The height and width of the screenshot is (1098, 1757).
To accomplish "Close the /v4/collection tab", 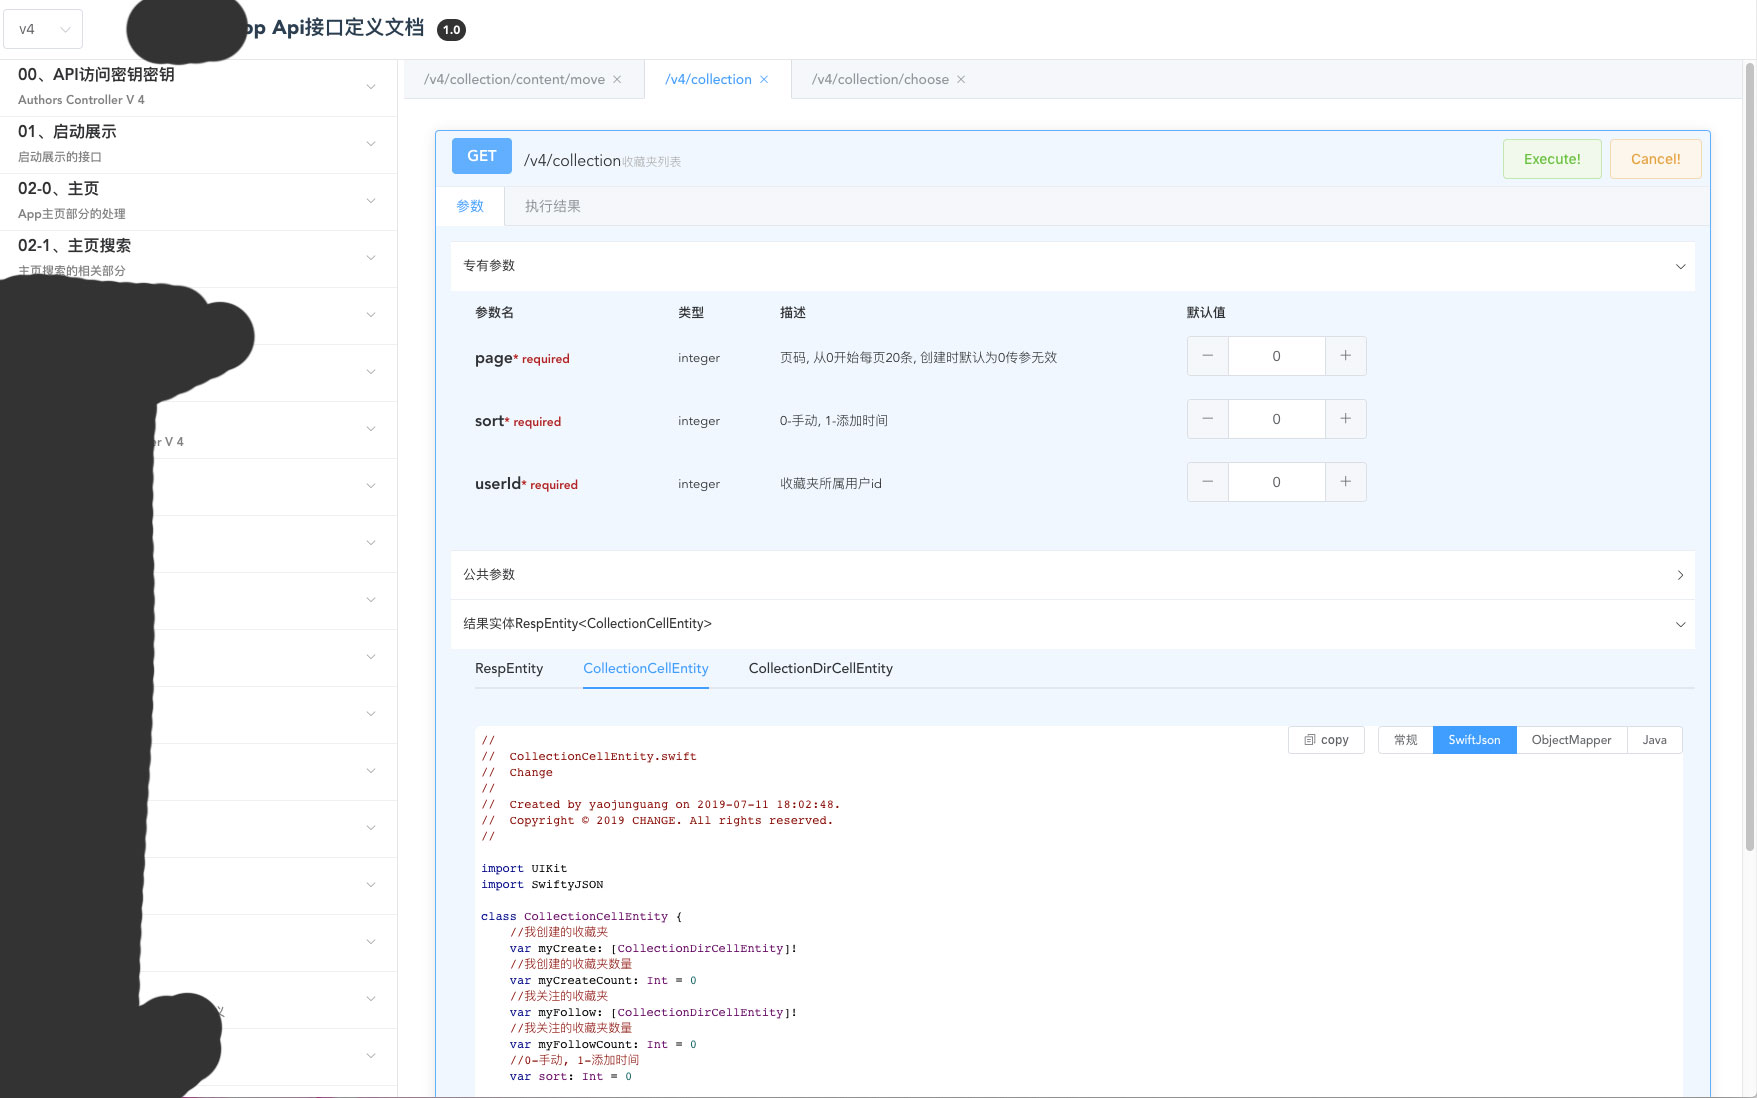I will [x=764, y=80].
